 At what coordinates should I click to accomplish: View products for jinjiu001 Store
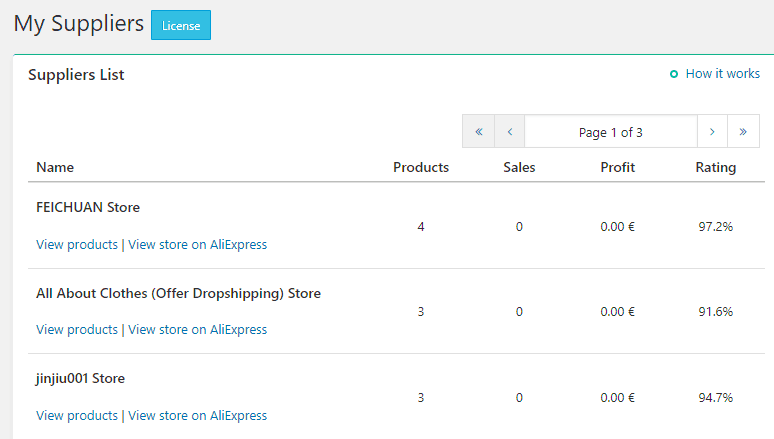point(77,415)
